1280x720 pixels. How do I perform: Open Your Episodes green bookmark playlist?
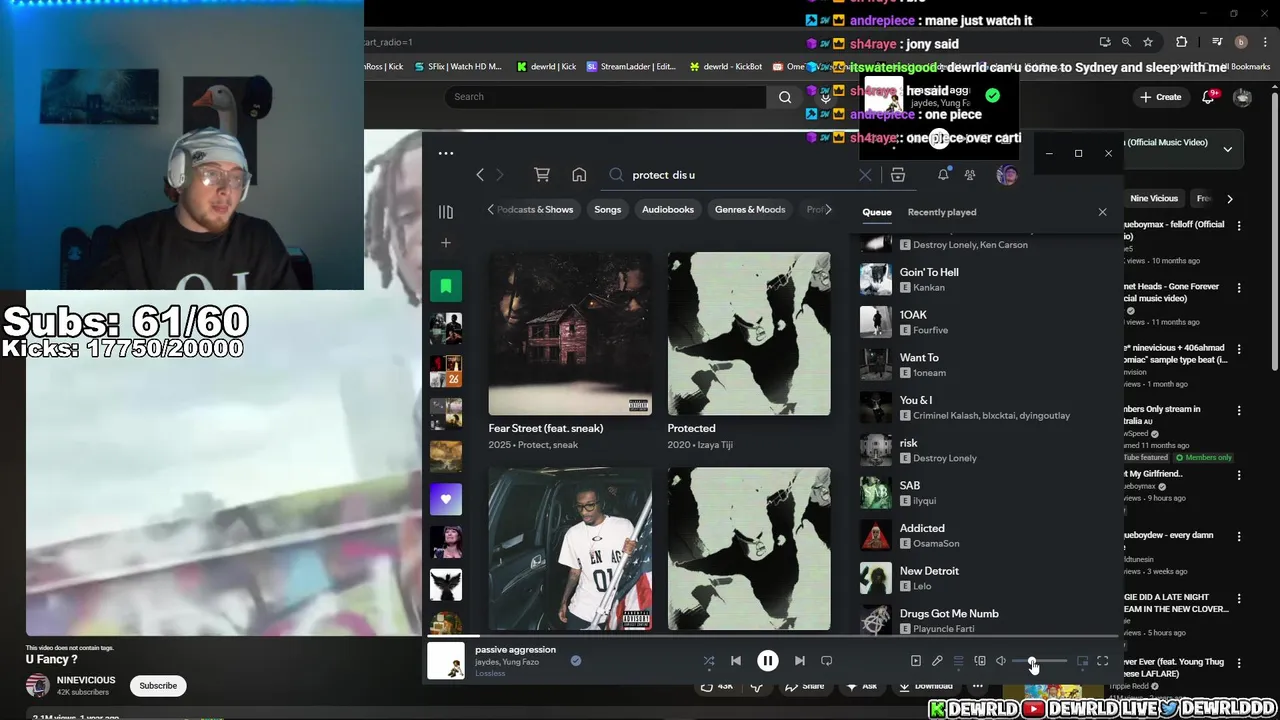(446, 286)
